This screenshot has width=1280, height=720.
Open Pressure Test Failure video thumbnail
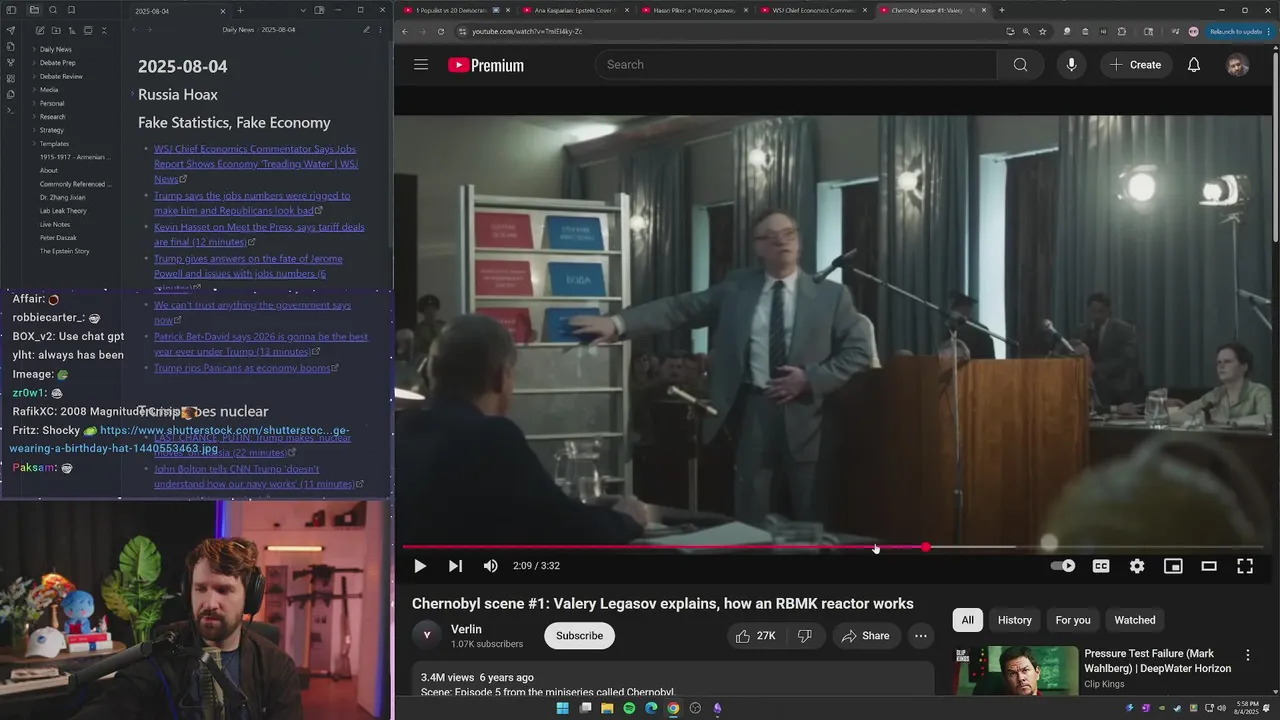pyautogui.click(x=1015, y=672)
